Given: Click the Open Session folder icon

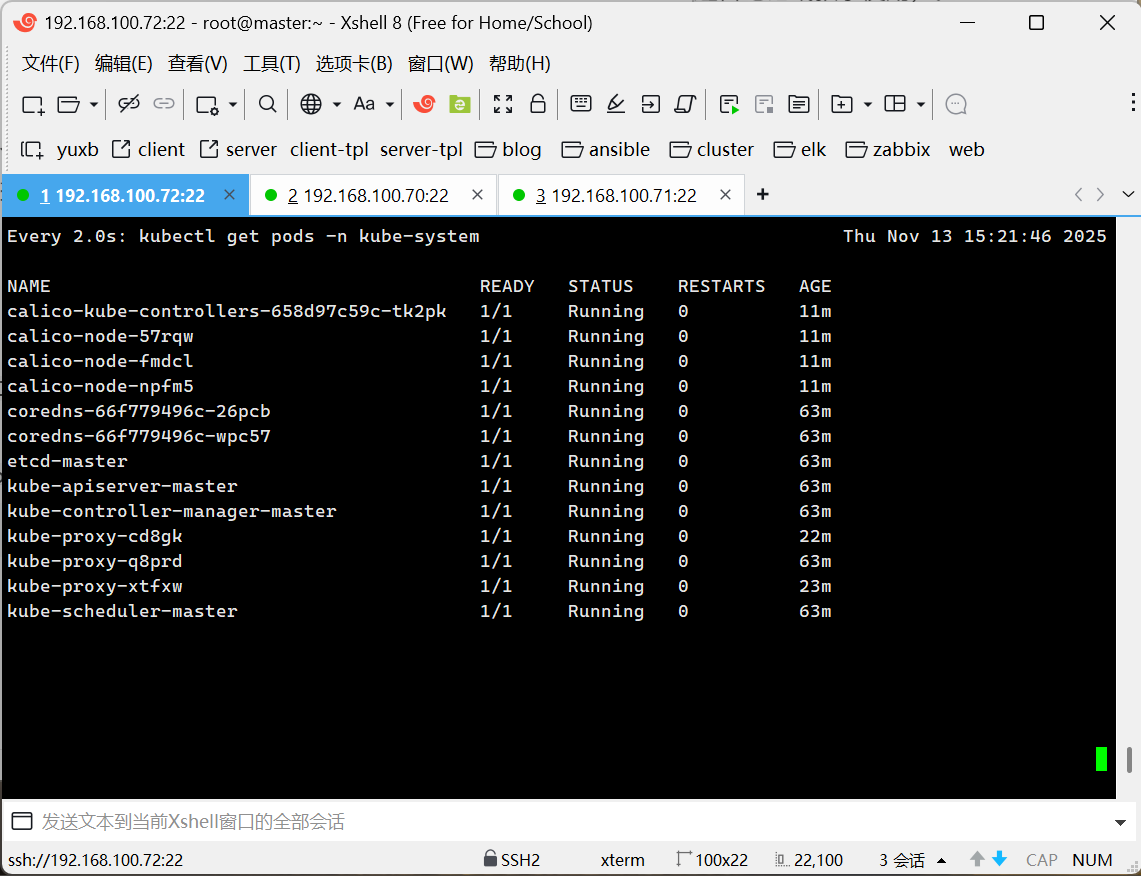Looking at the screenshot, I should [x=68, y=105].
